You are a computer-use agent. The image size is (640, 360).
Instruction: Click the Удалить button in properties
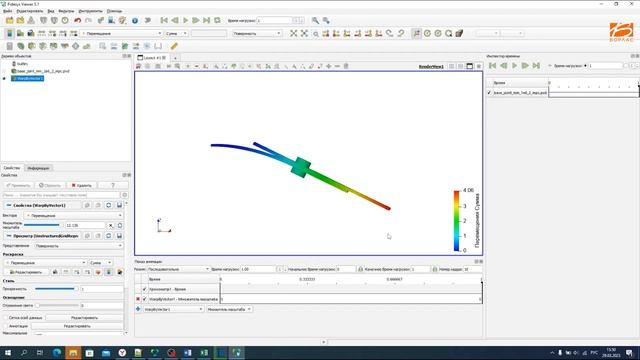(x=82, y=185)
